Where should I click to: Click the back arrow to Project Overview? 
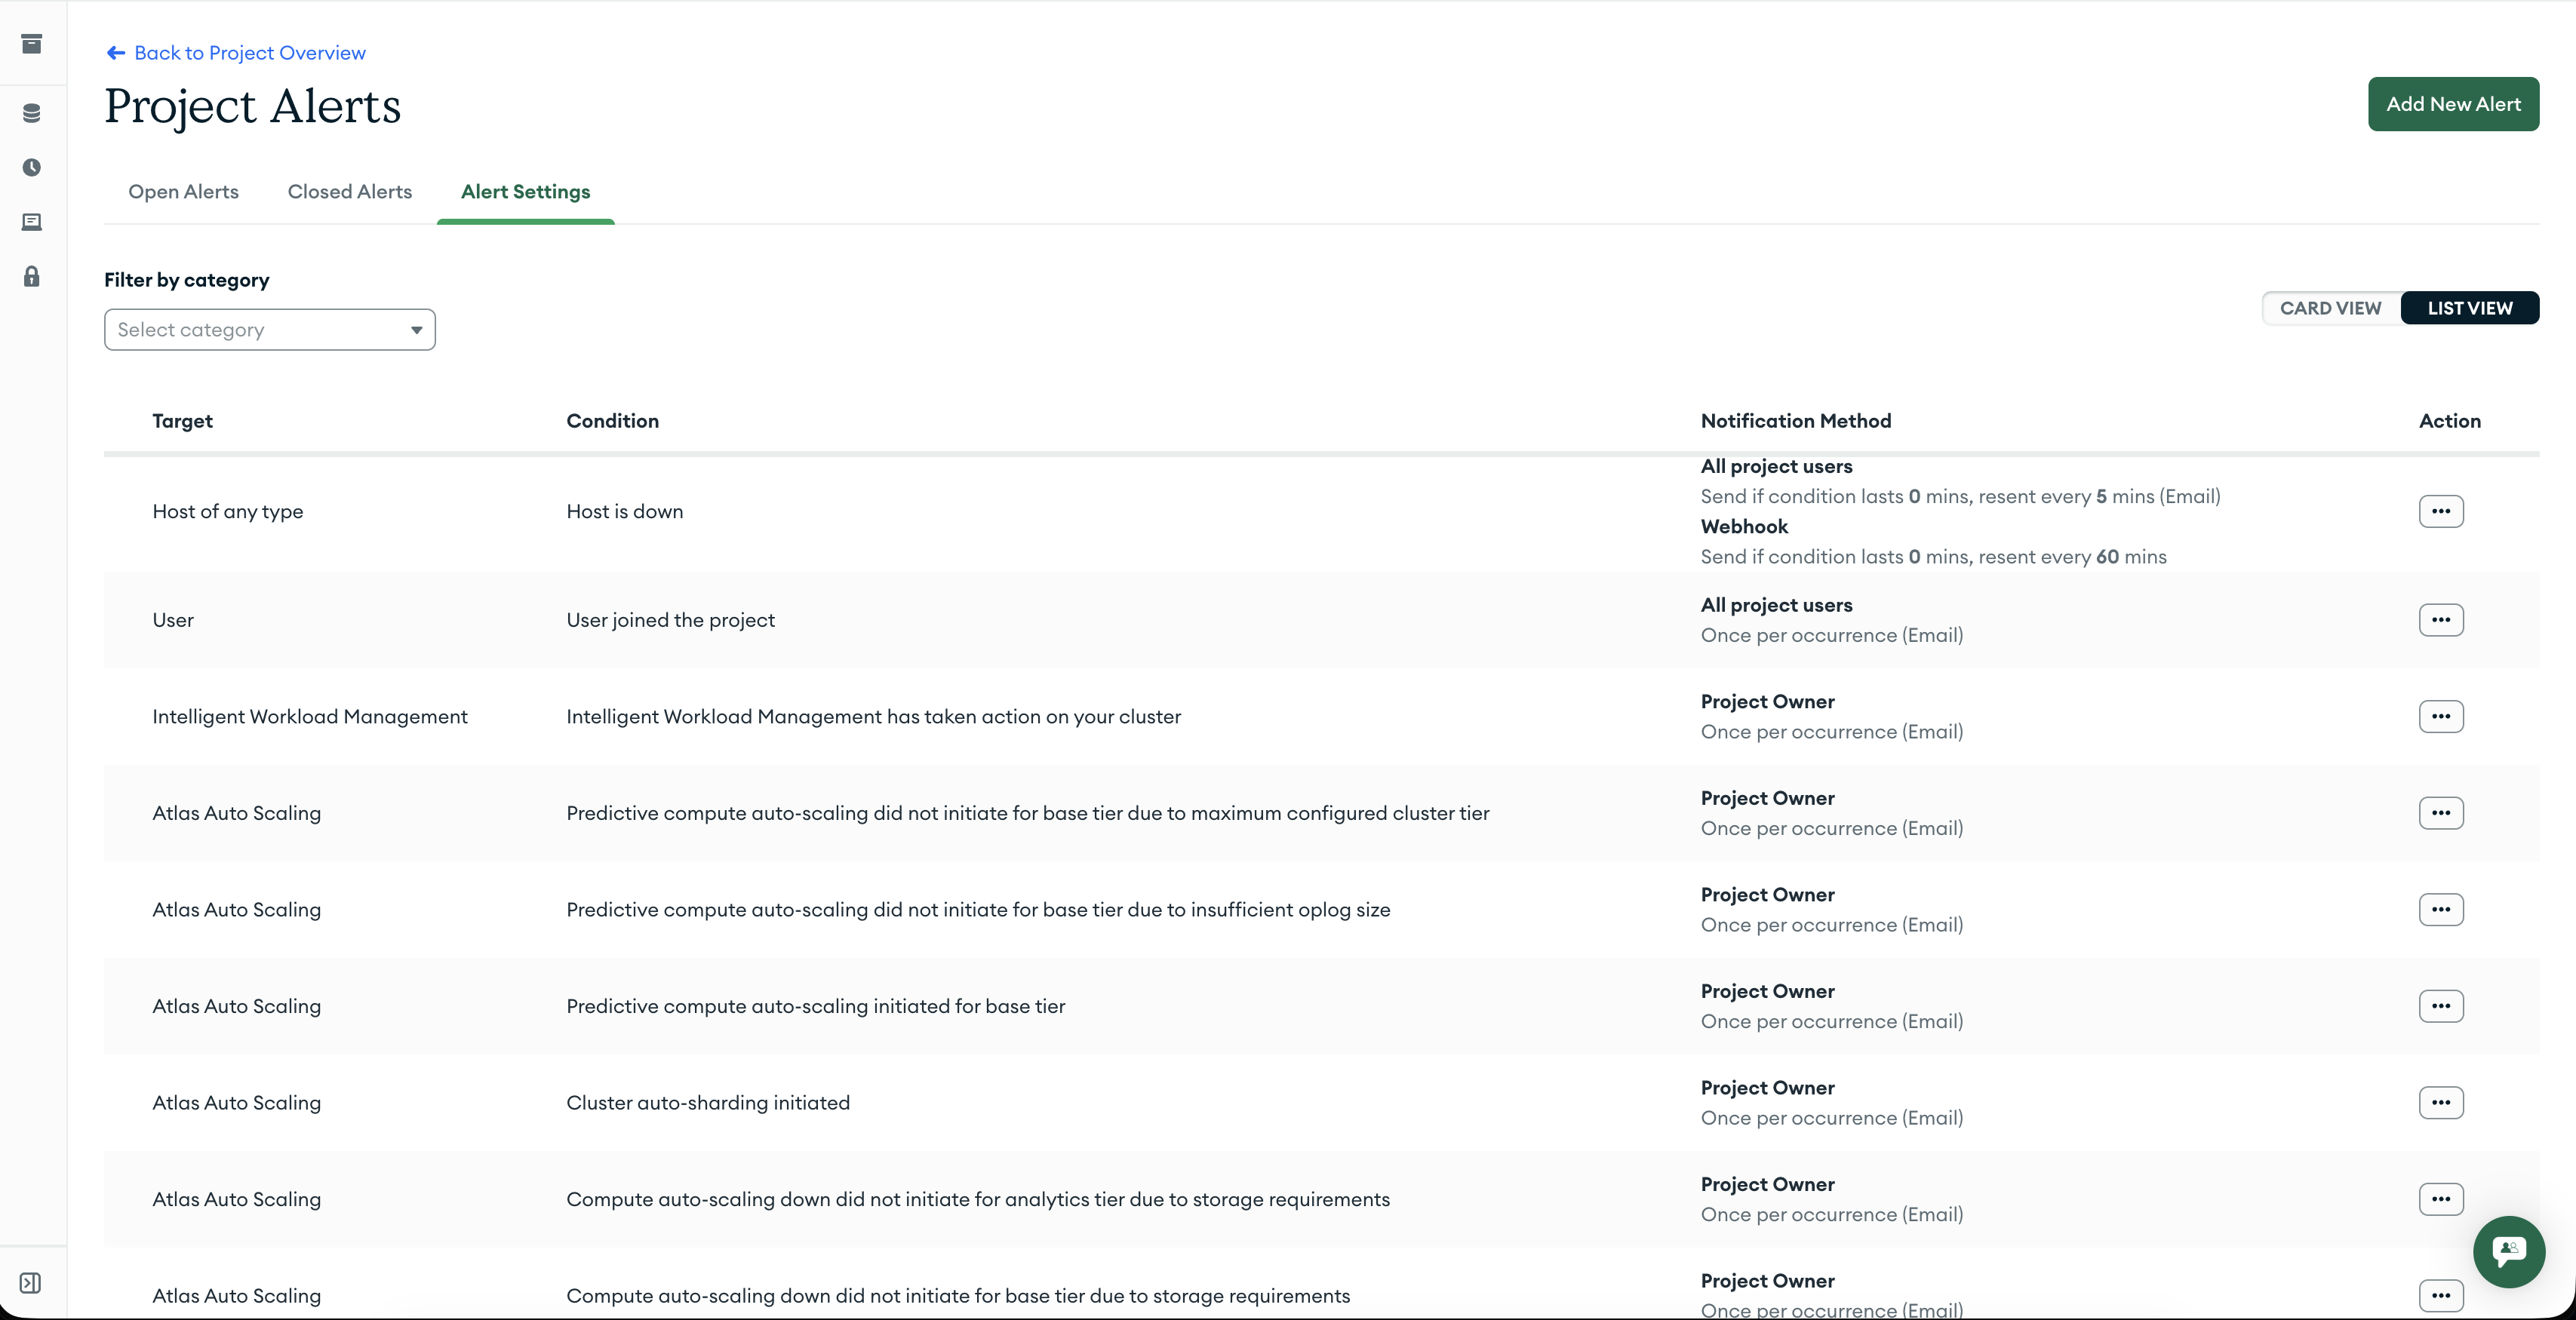click(116, 53)
